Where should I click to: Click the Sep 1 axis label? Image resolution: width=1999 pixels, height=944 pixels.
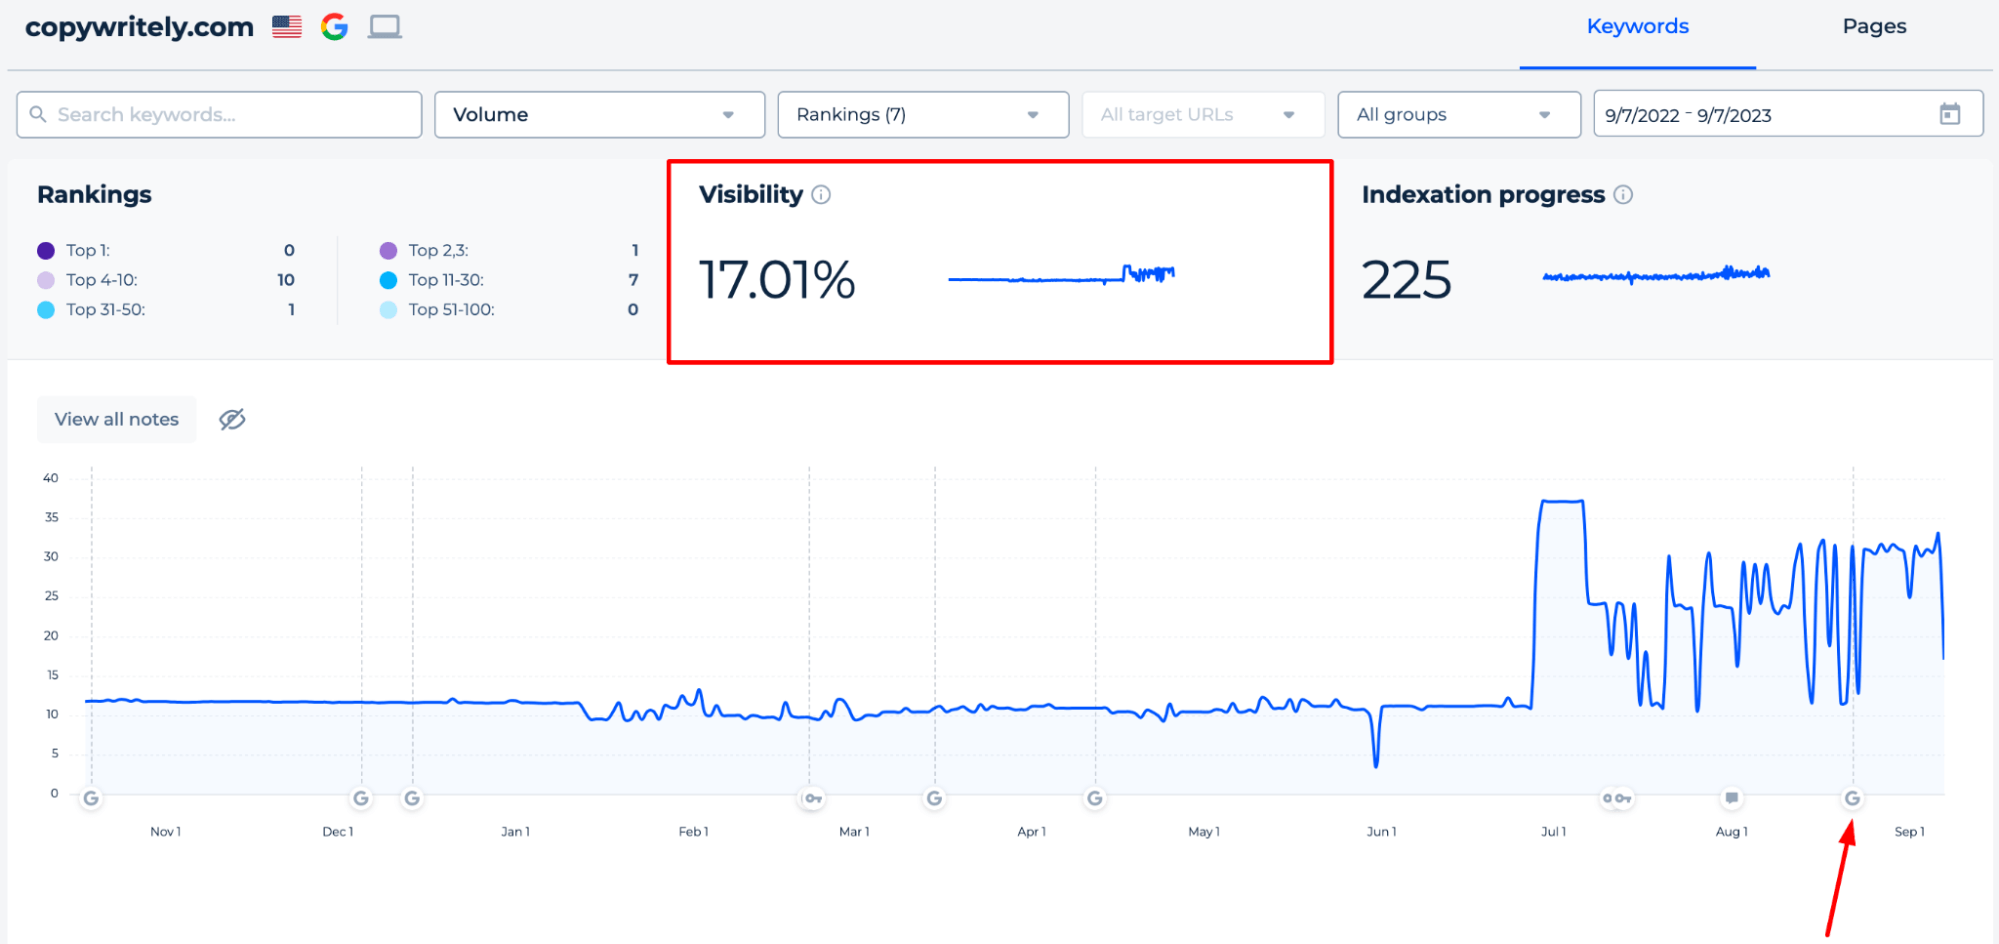point(1909,832)
